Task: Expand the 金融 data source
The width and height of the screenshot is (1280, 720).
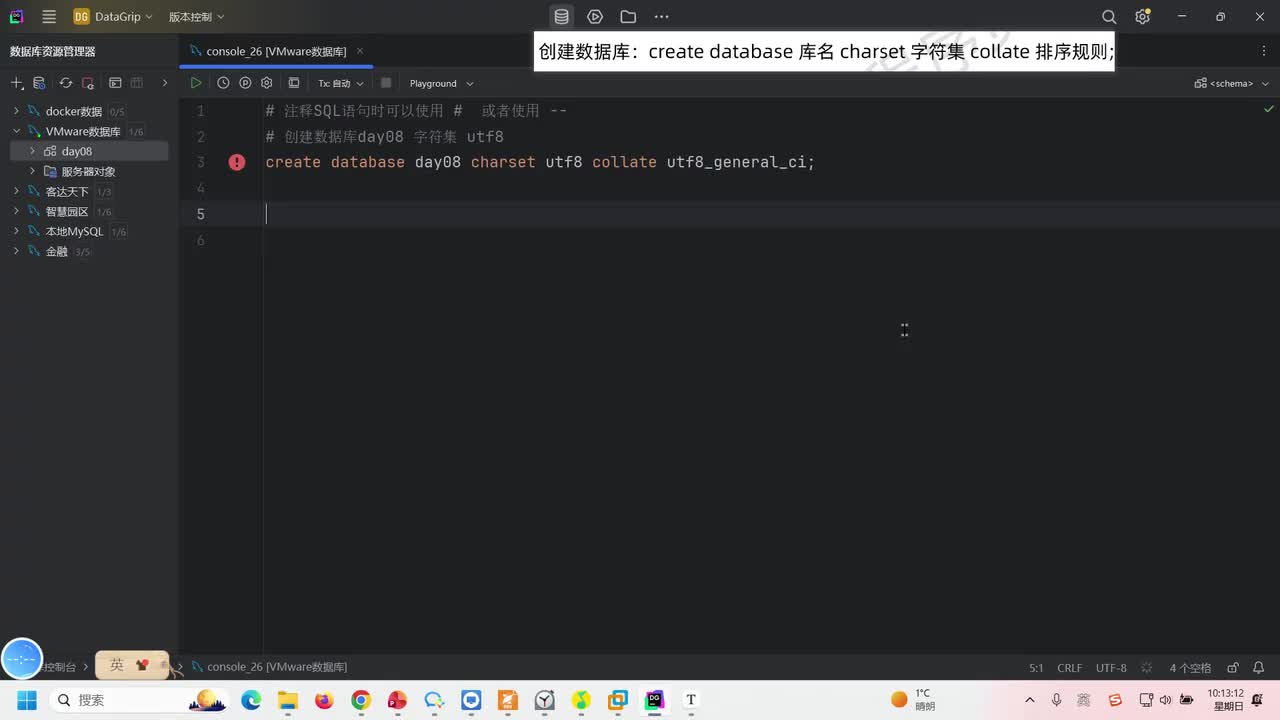Action: (16, 251)
